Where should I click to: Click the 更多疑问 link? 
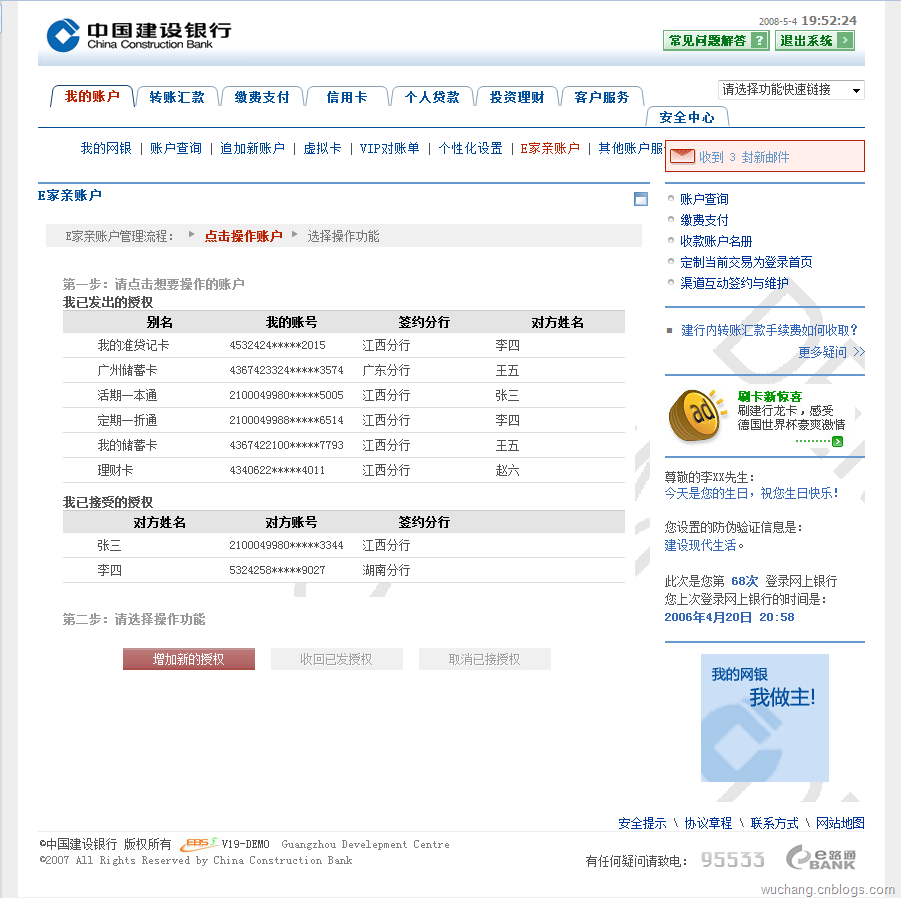click(x=831, y=352)
